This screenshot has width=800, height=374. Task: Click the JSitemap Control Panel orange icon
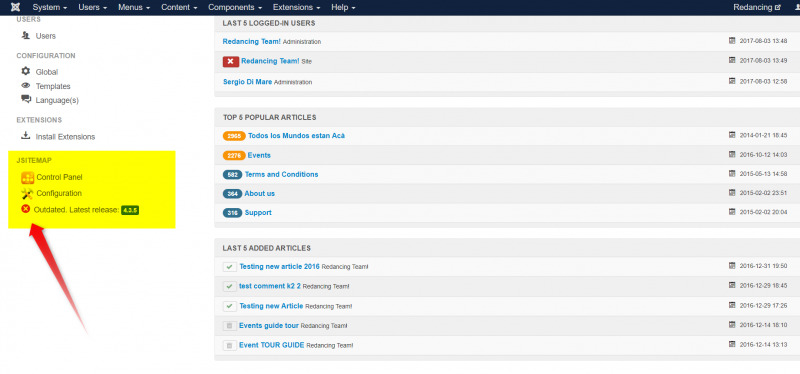27,178
